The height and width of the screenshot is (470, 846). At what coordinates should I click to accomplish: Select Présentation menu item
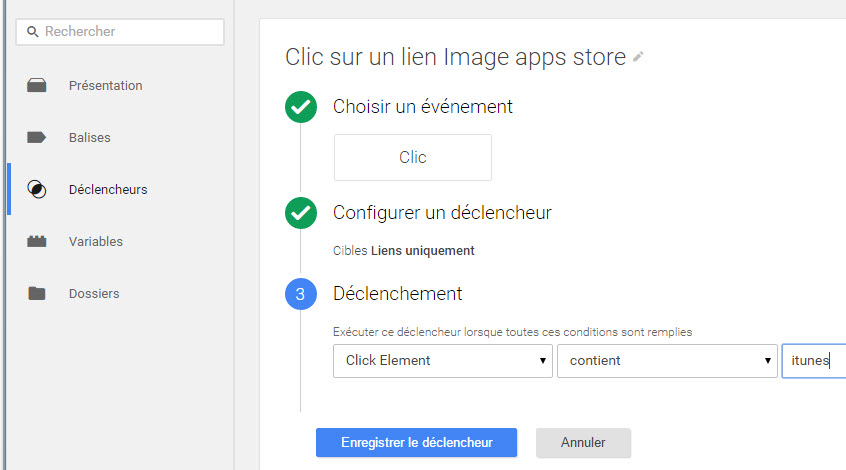click(x=105, y=85)
